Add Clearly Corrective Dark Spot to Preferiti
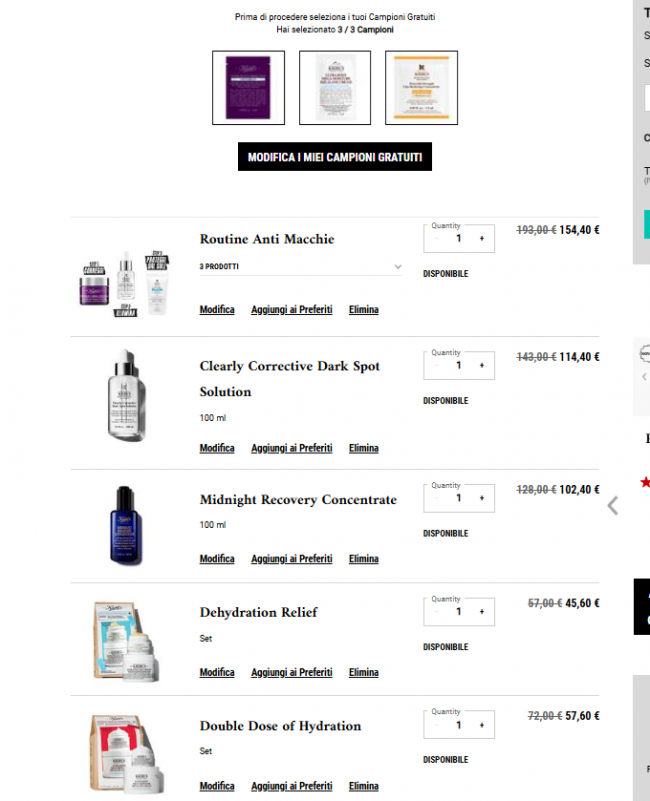The width and height of the screenshot is (650, 801). 291,448
